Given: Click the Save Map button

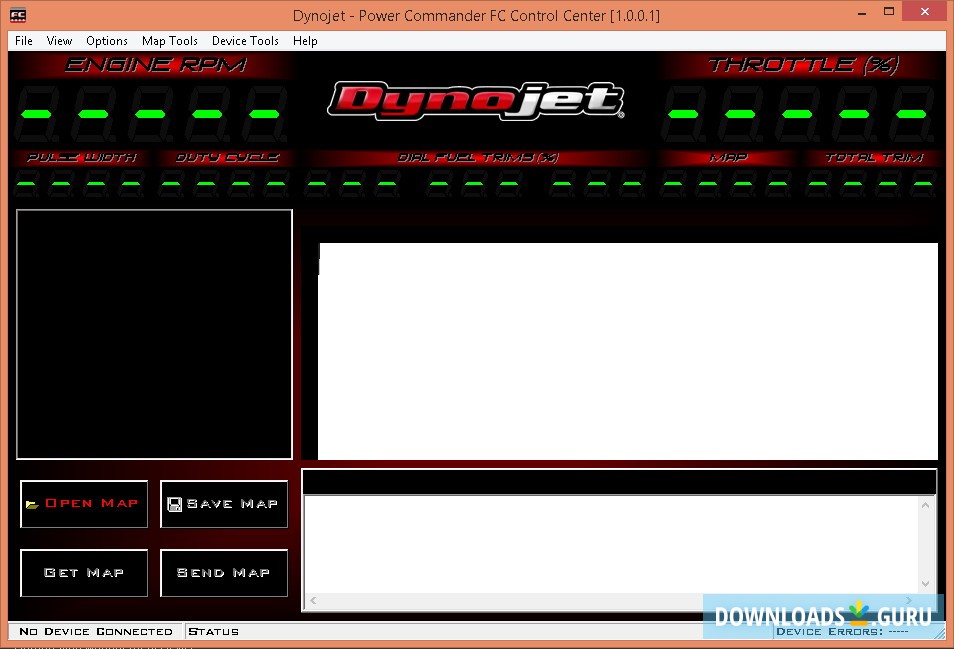Looking at the screenshot, I should click(224, 504).
